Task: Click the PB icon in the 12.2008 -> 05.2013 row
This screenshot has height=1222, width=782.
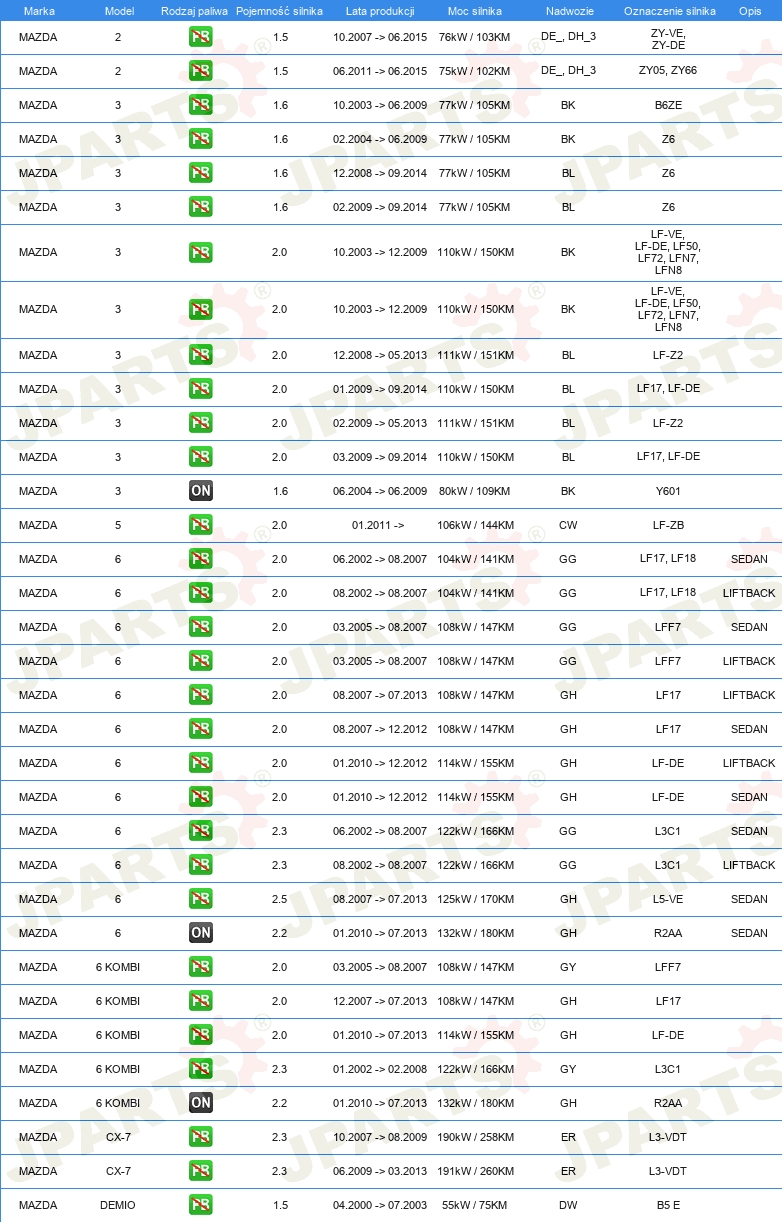Action: coord(201,356)
